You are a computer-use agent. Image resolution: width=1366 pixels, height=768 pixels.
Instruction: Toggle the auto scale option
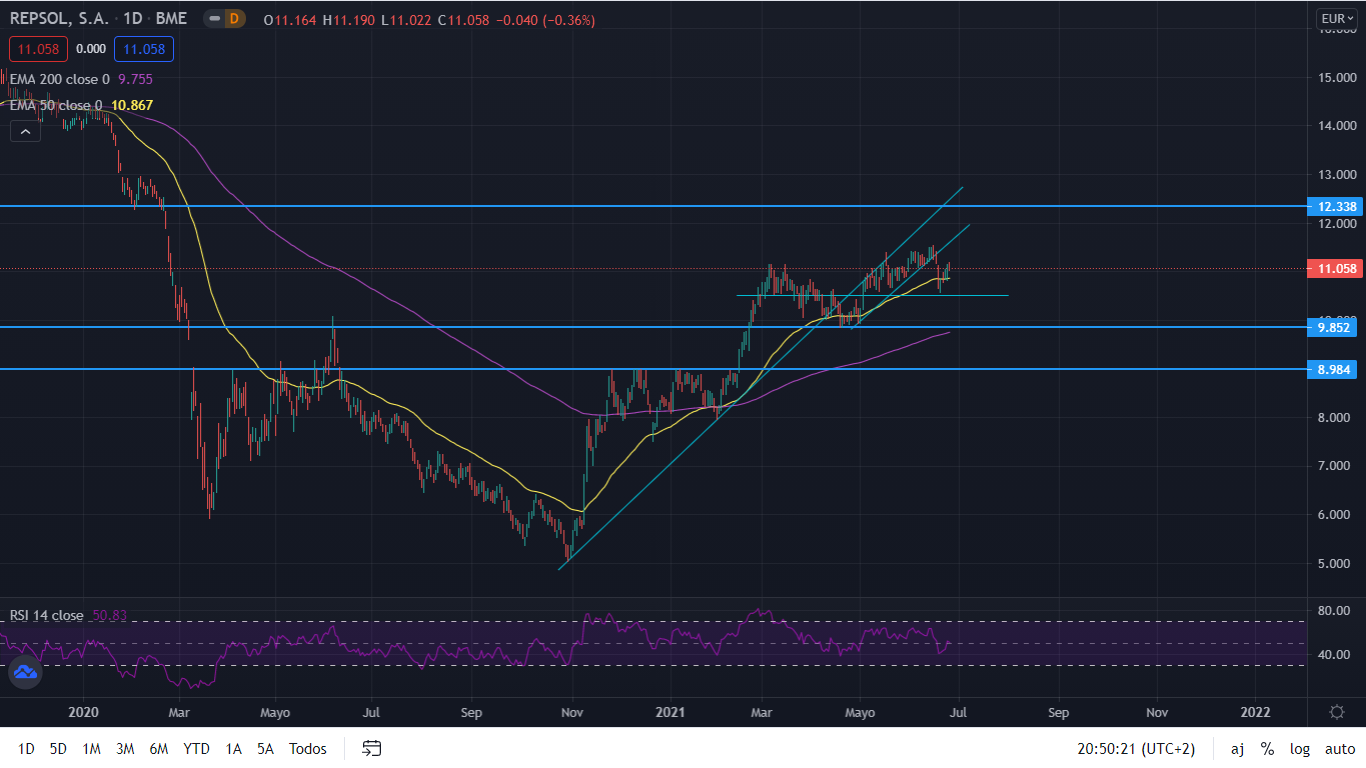(1339, 749)
